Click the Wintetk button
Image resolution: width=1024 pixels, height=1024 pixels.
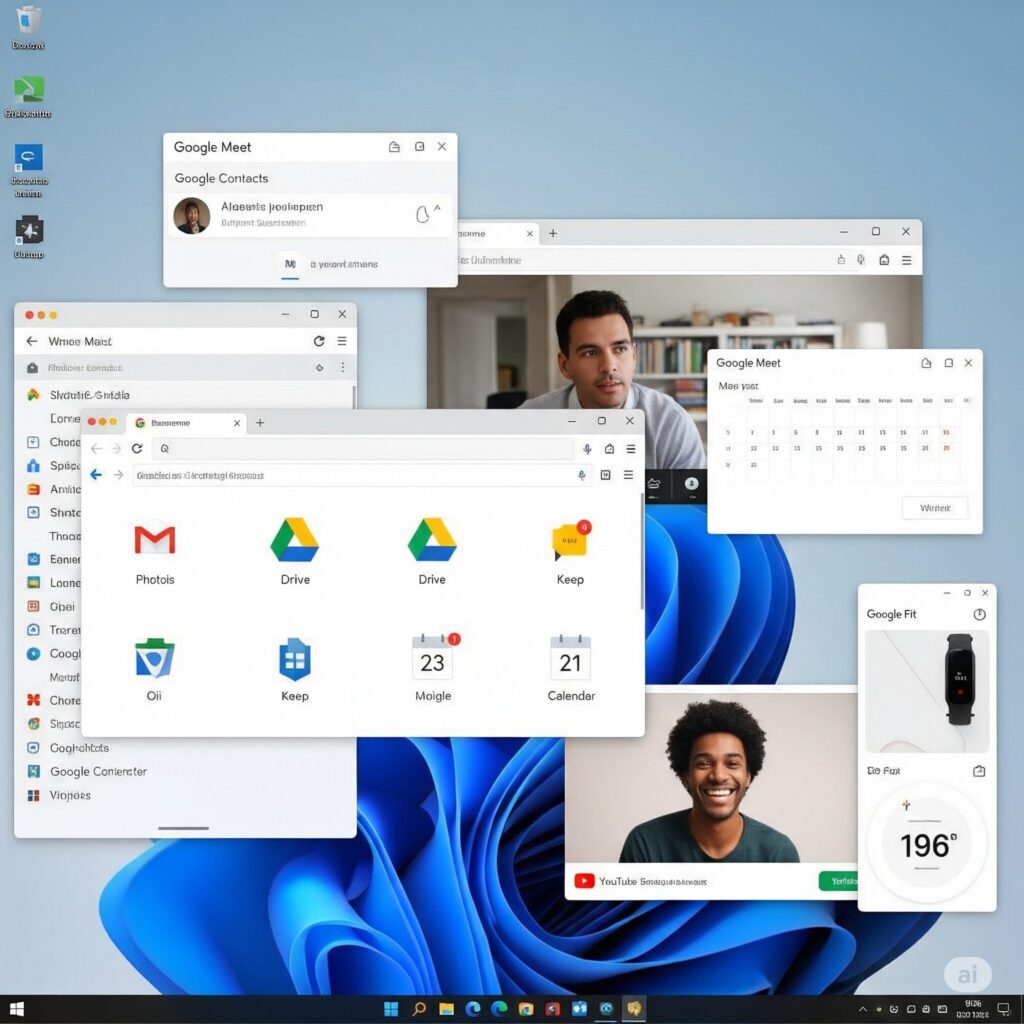[935, 508]
